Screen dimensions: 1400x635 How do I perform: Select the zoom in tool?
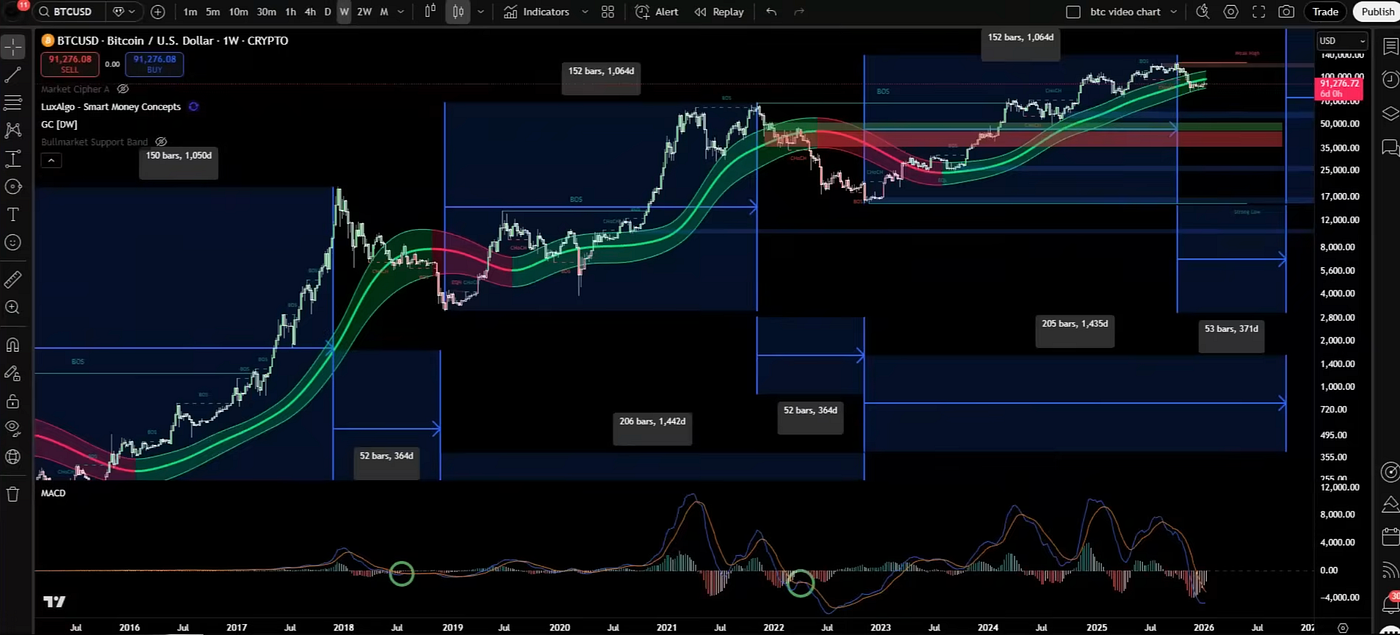pyautogui.click(x=13, y=308)
